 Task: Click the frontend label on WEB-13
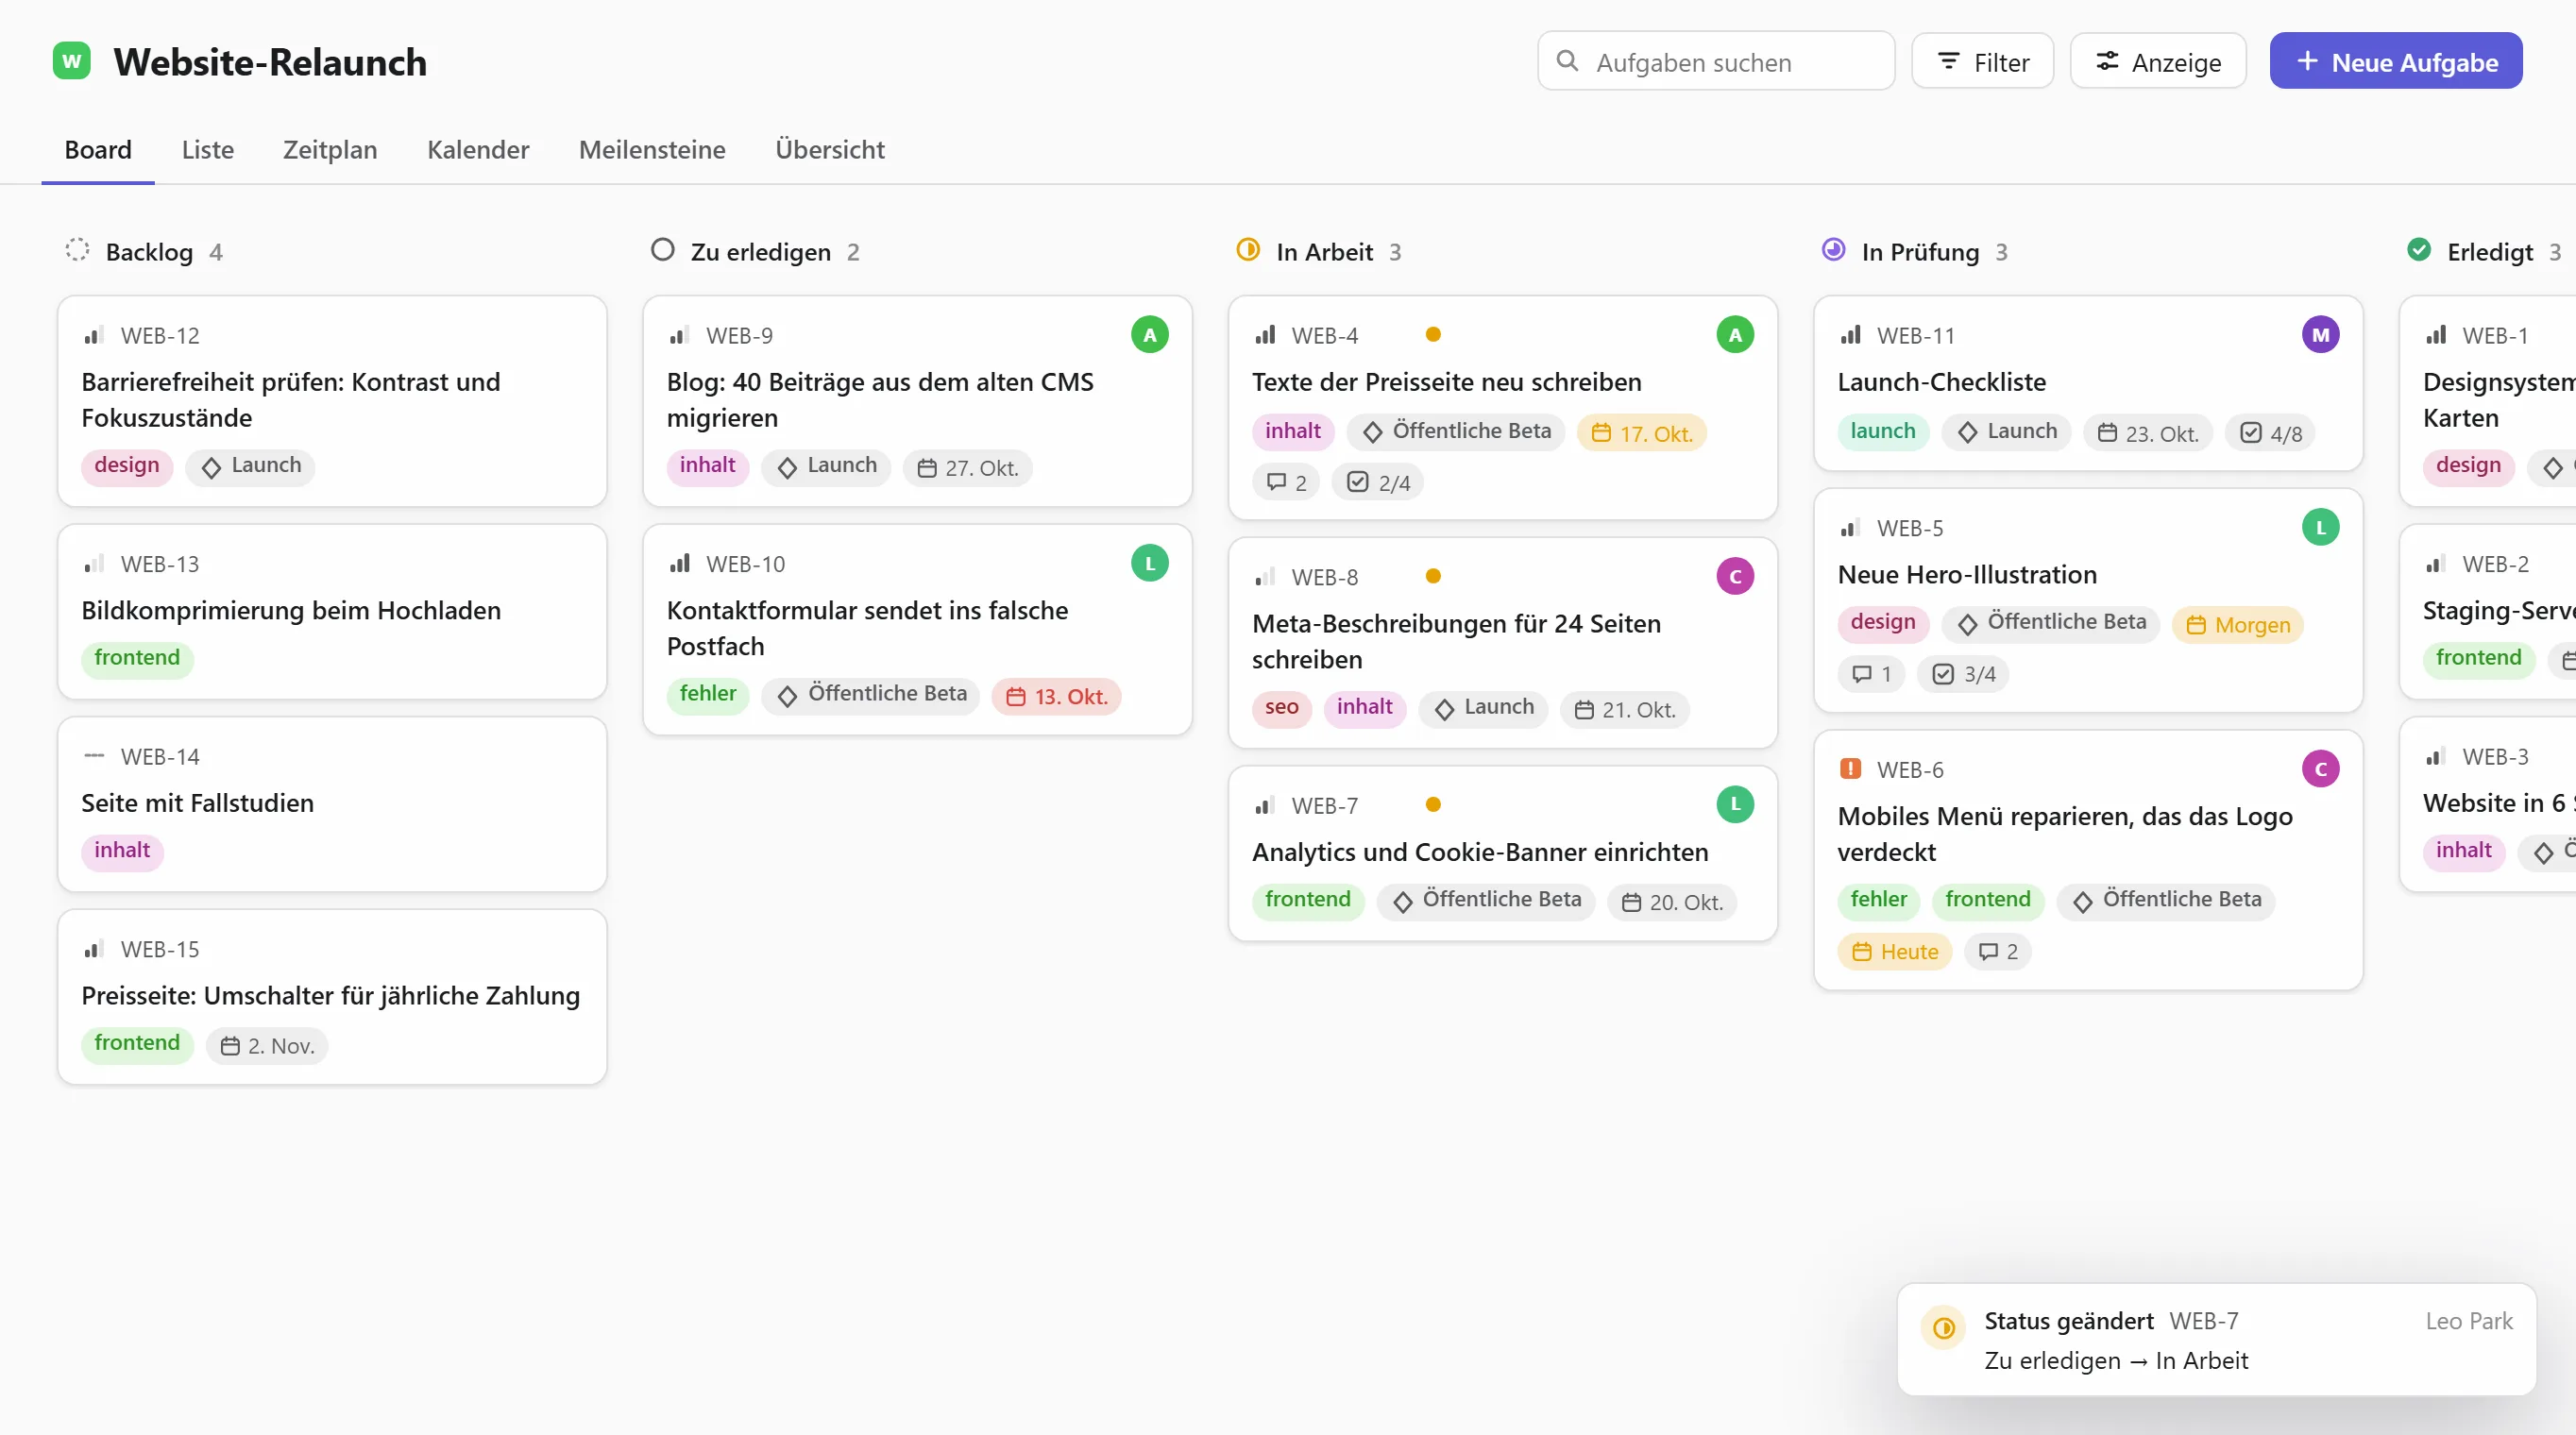tap(137, 657)
